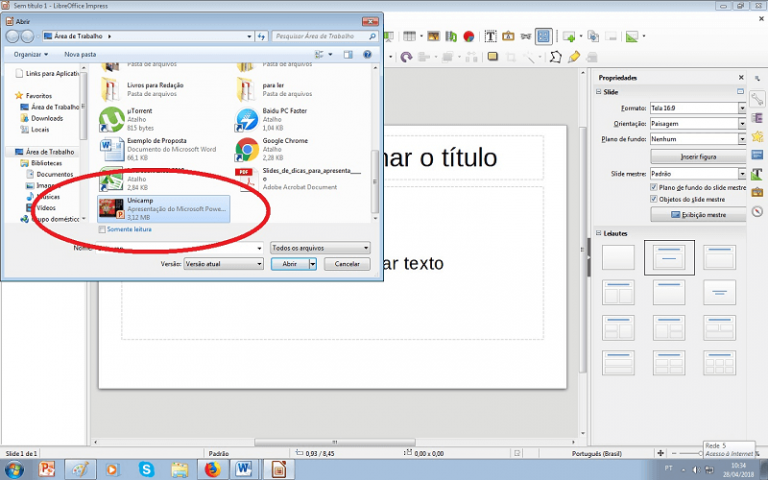The image size is (768, 480).
Task: Open the Versão atual dropdown
Action: (x=224, y=264)
